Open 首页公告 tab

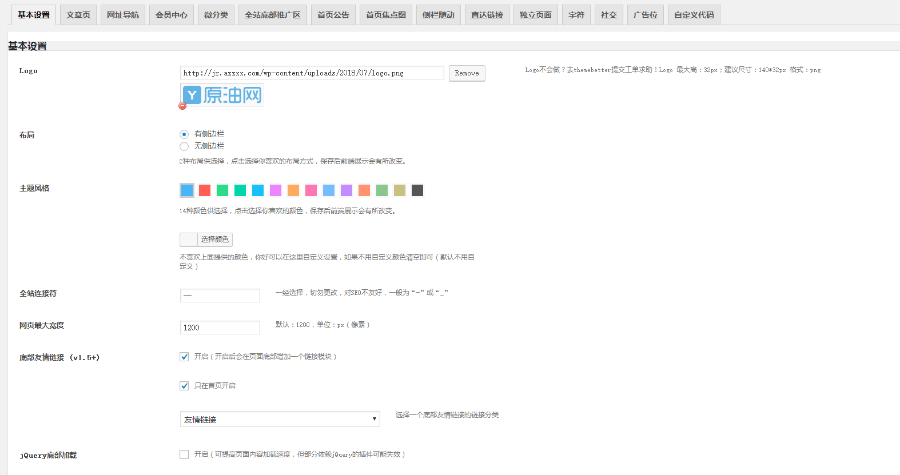pyautogui.click(x=333, y=15)
